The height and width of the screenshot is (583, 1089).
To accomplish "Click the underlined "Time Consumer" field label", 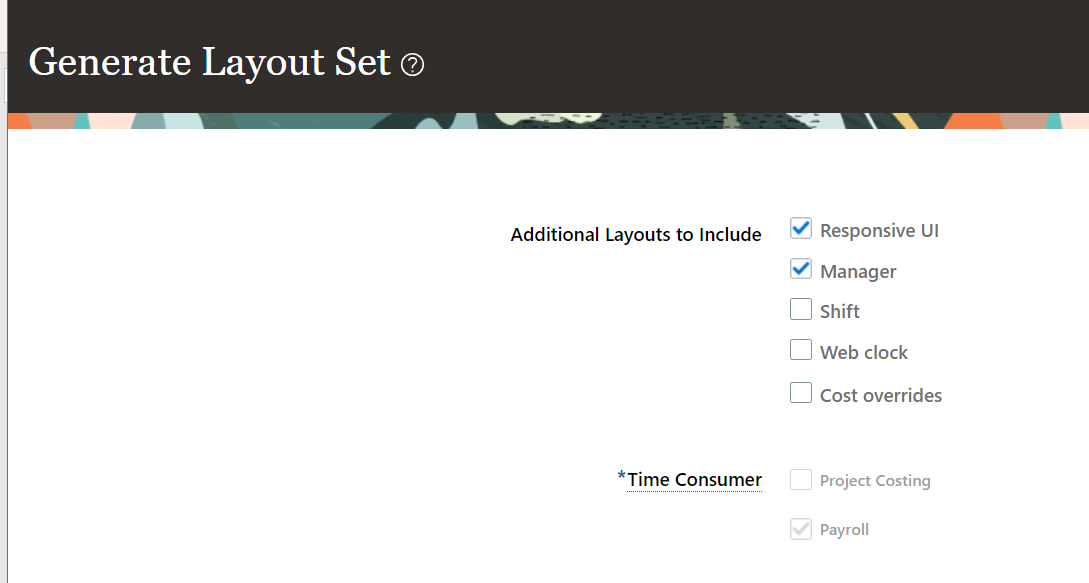I will pyautogui.click(x=694, y=480).
